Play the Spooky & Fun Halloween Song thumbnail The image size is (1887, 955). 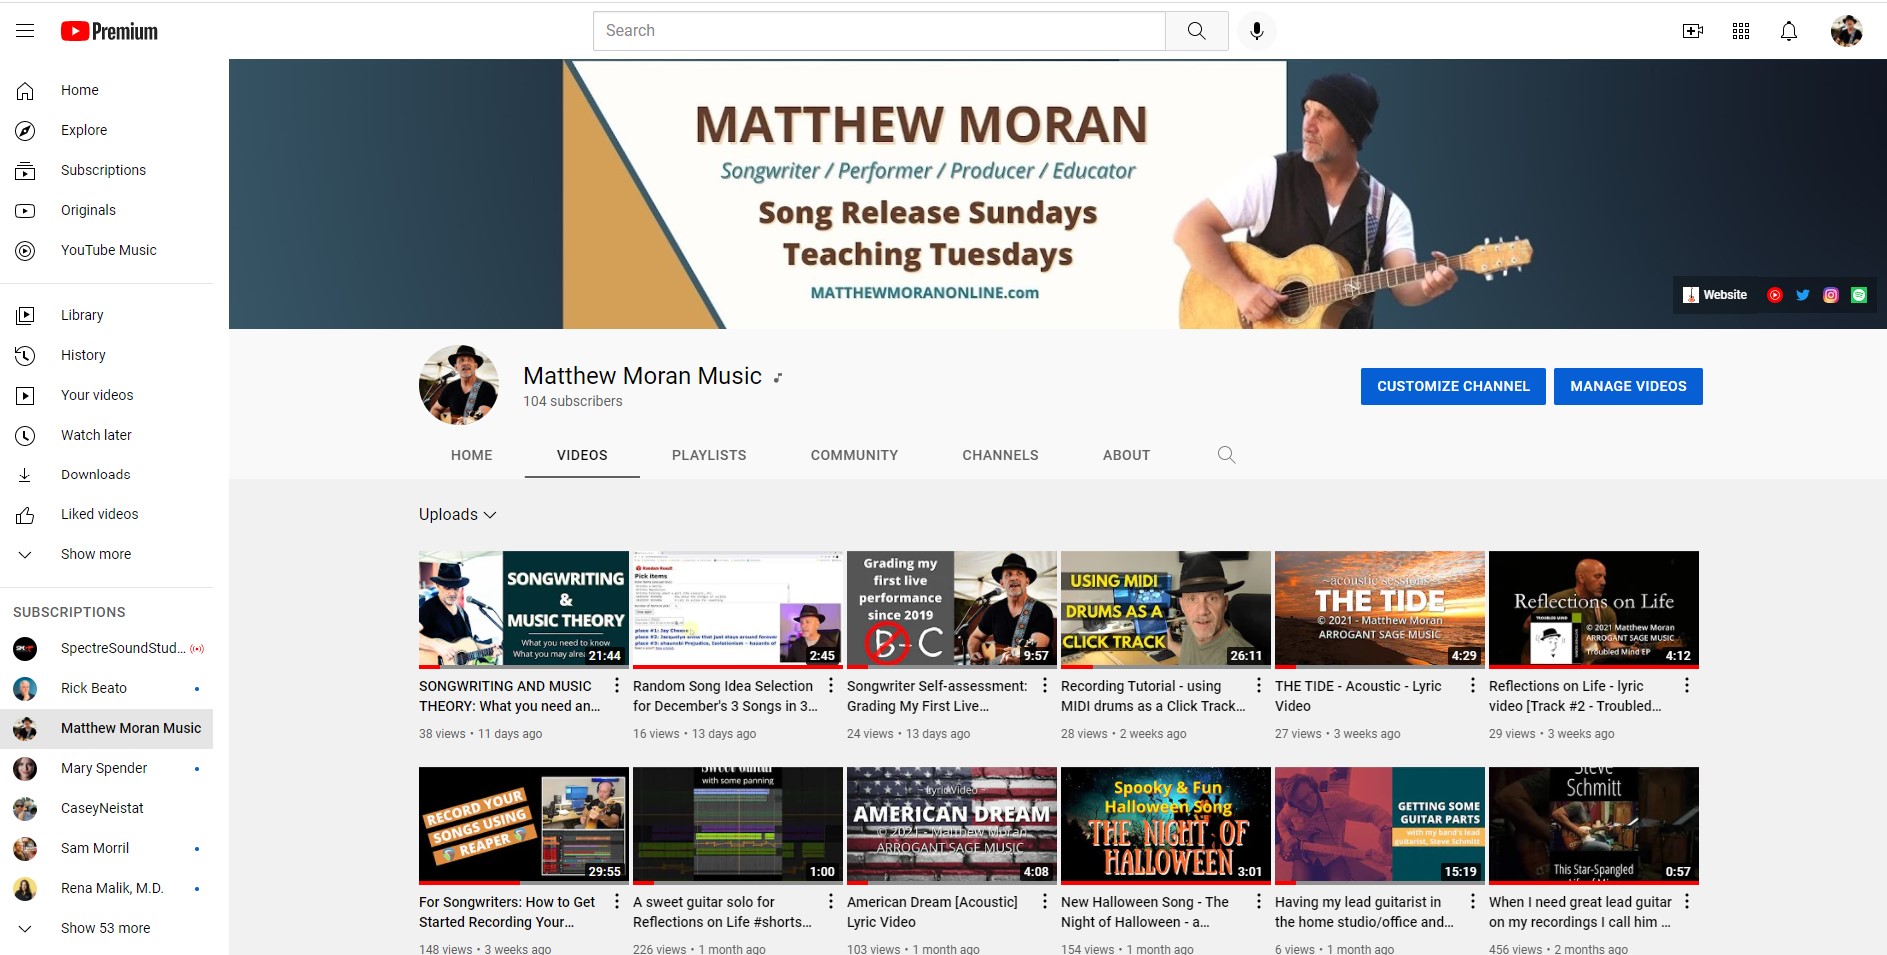[1166, 825]
